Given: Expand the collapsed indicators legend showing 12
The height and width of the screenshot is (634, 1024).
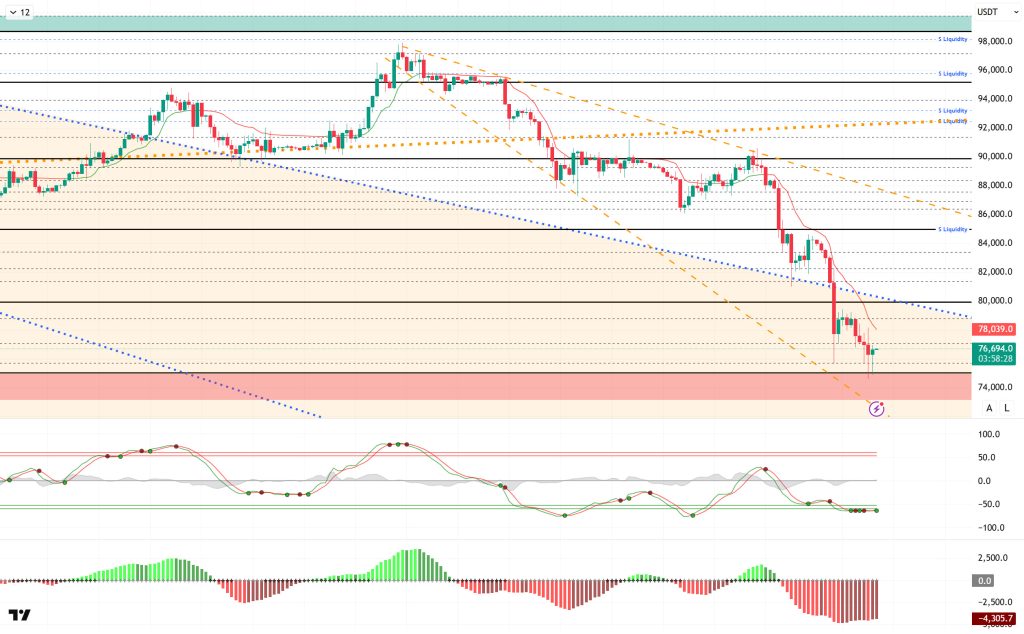Looking at the screenshot, I should point(18,12).
